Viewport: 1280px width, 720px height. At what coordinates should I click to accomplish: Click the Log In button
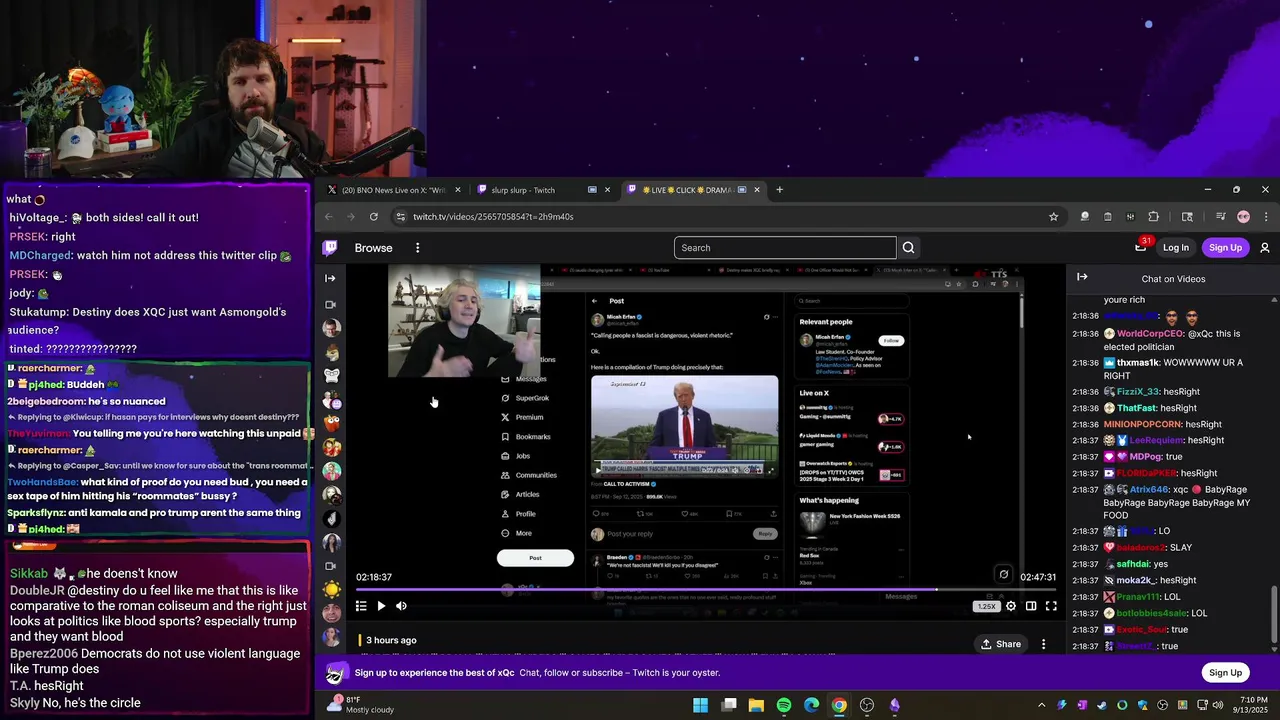pos(1176,248)
